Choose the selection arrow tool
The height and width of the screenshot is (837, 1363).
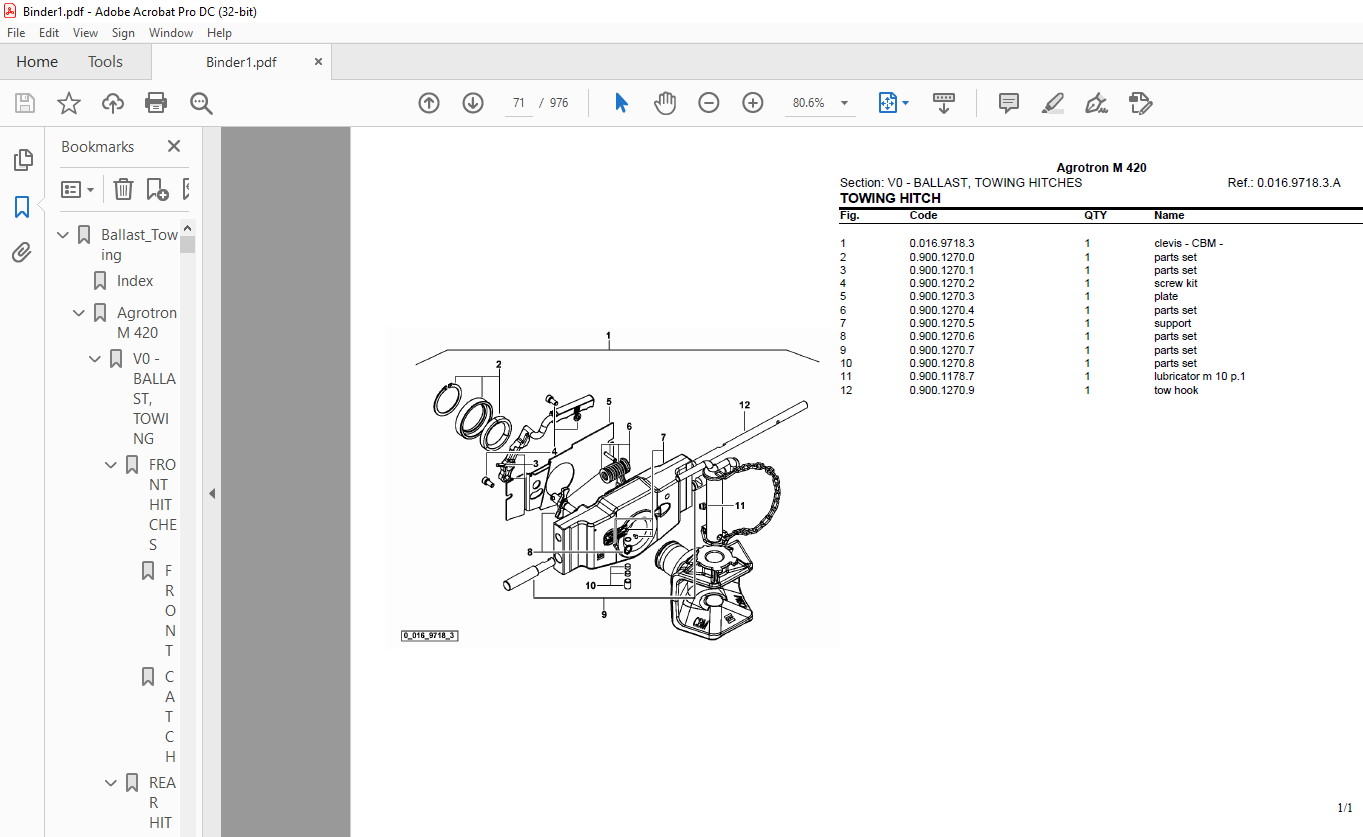[621, 103]
